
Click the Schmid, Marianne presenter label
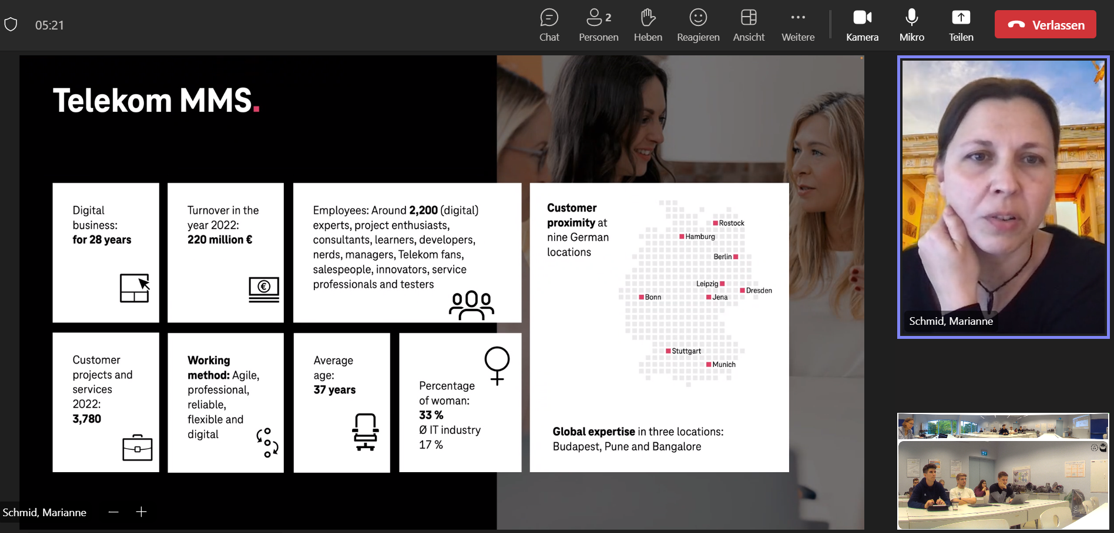(44, 512)
